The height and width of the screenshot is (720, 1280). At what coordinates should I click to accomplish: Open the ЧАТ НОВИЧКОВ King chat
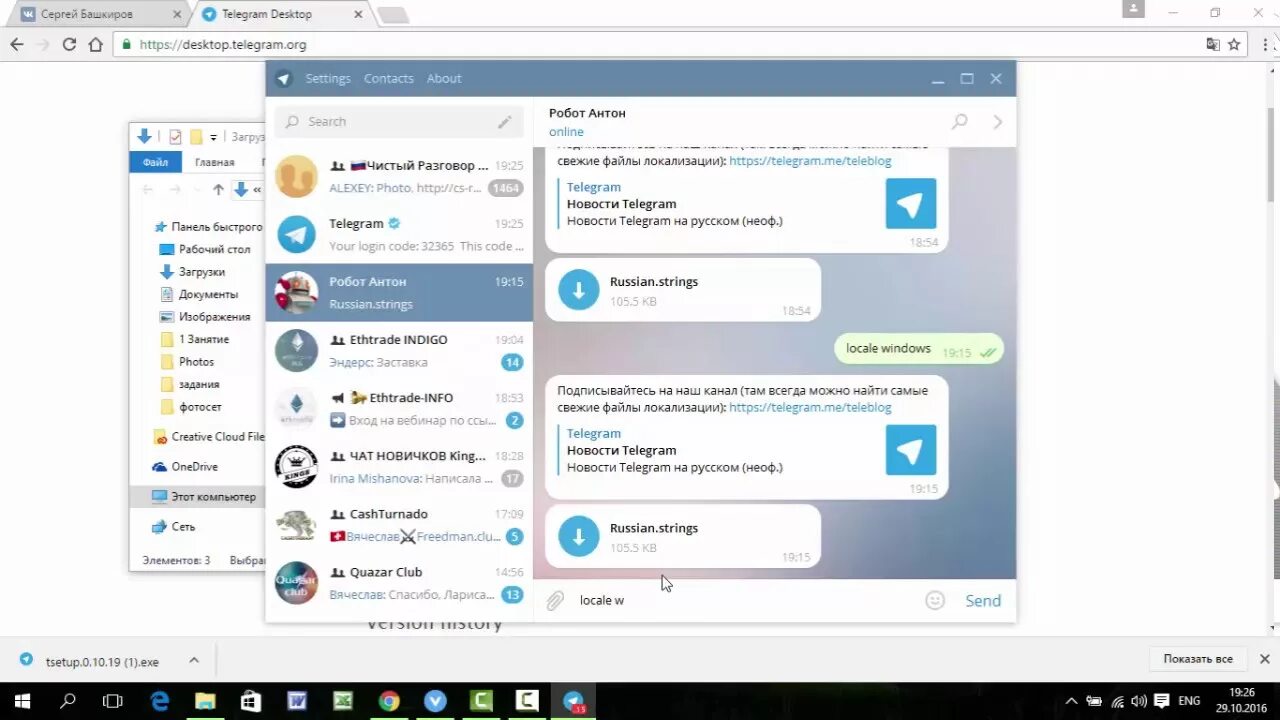[399, 467]
